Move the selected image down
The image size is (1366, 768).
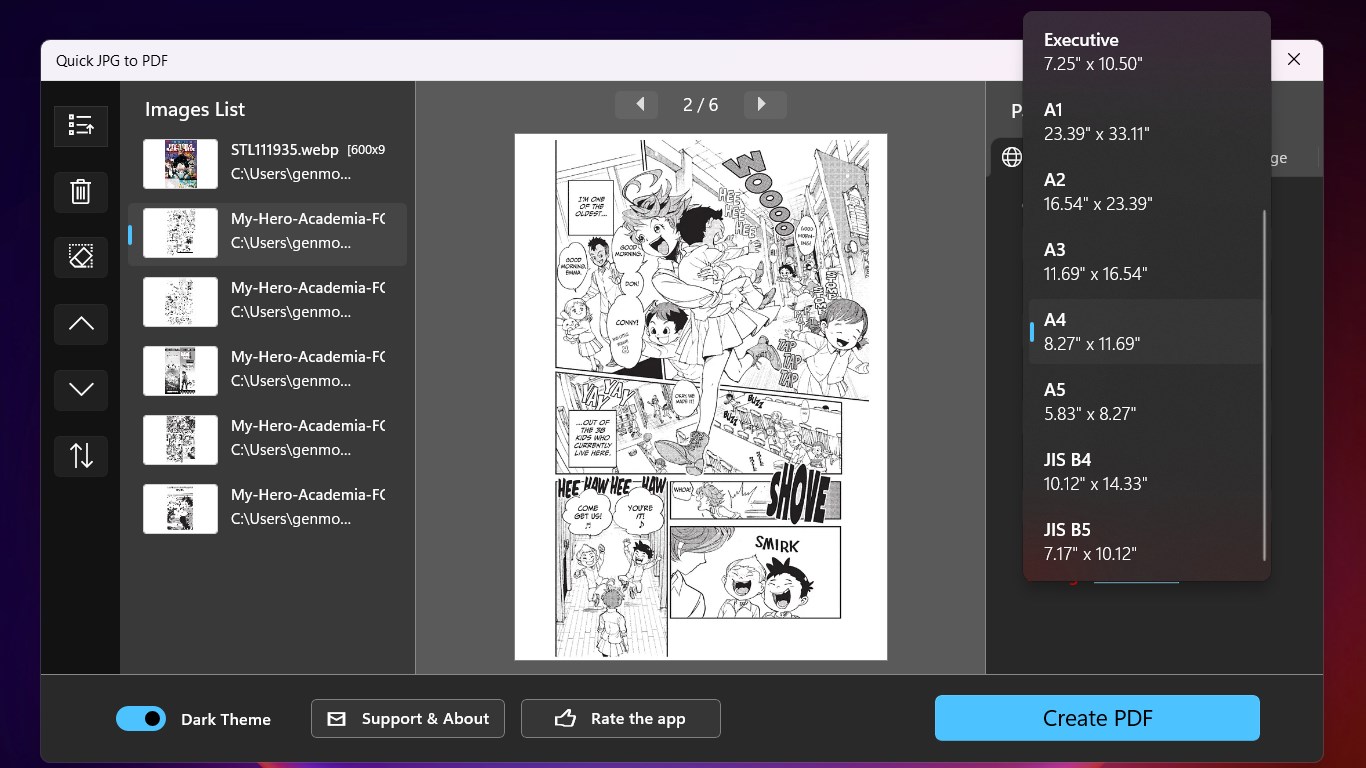(80, 390)
